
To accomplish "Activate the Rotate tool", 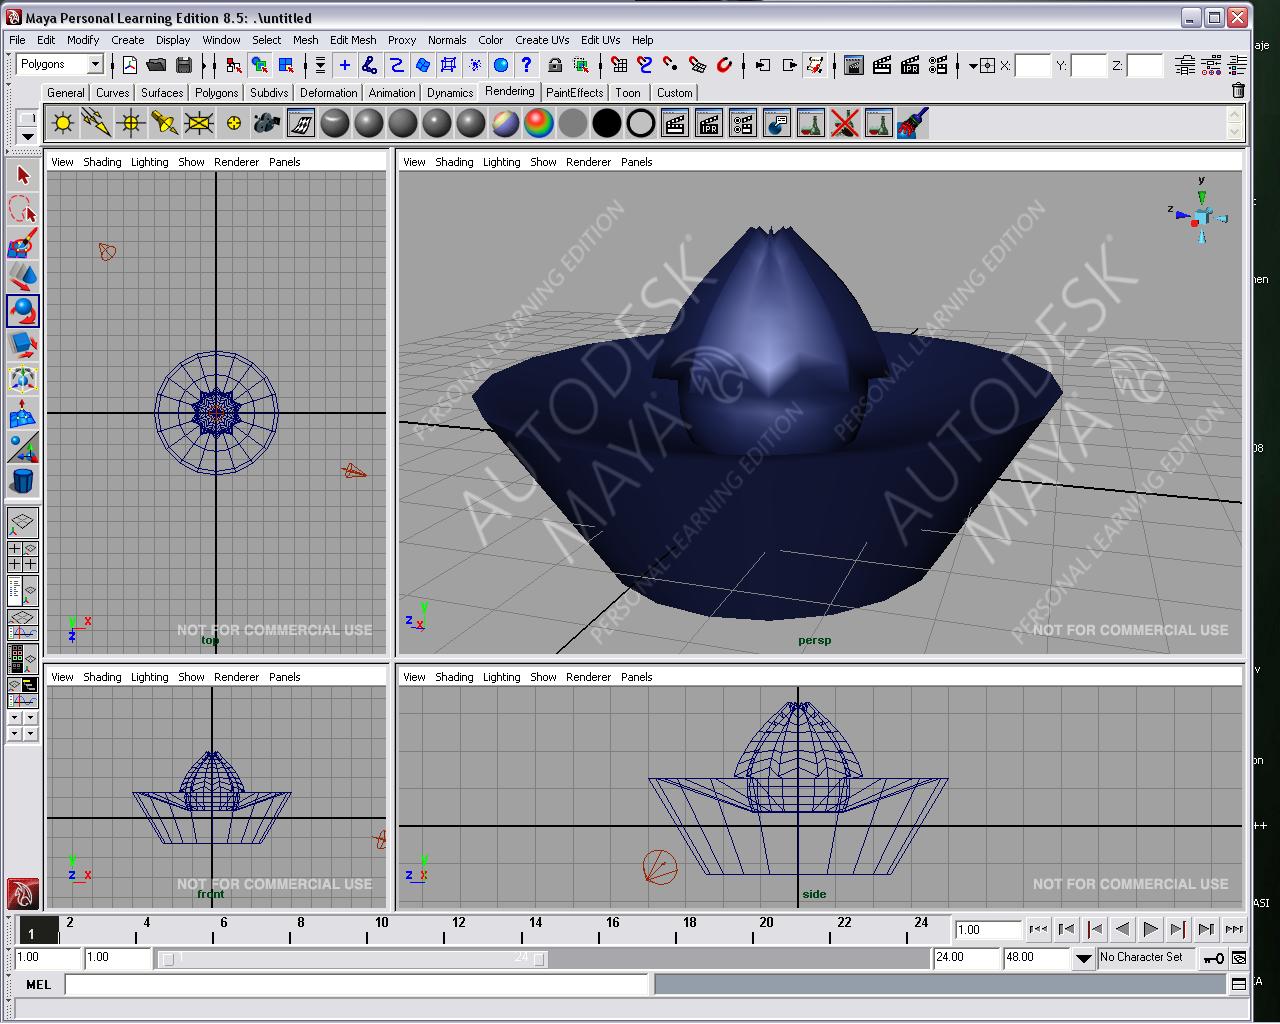I will click(x=23, y=312).
